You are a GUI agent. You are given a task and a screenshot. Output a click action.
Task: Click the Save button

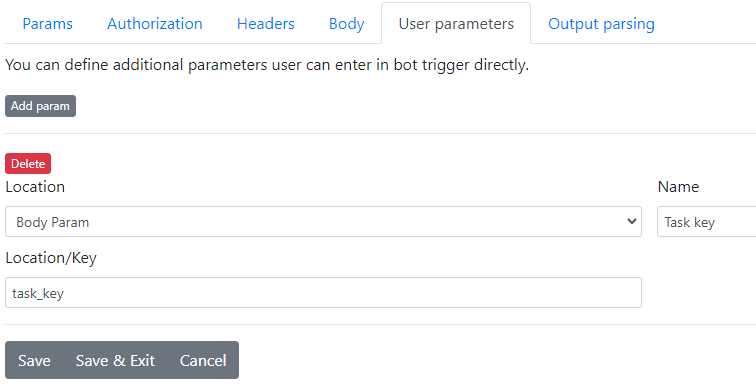coord(34,360)
